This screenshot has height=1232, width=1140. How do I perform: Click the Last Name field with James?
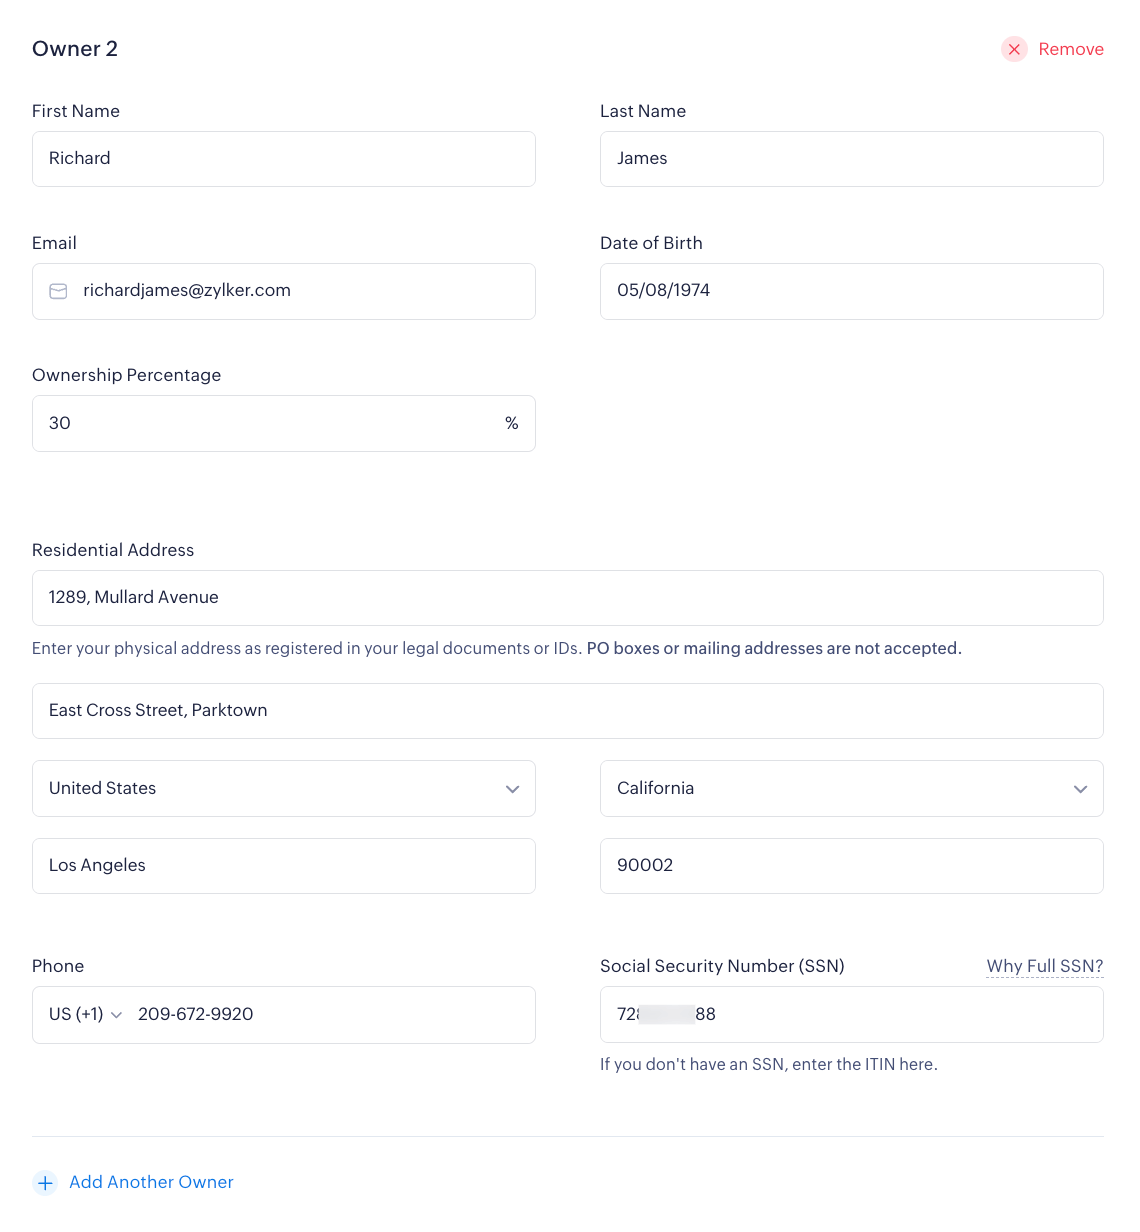coord(851,159)
